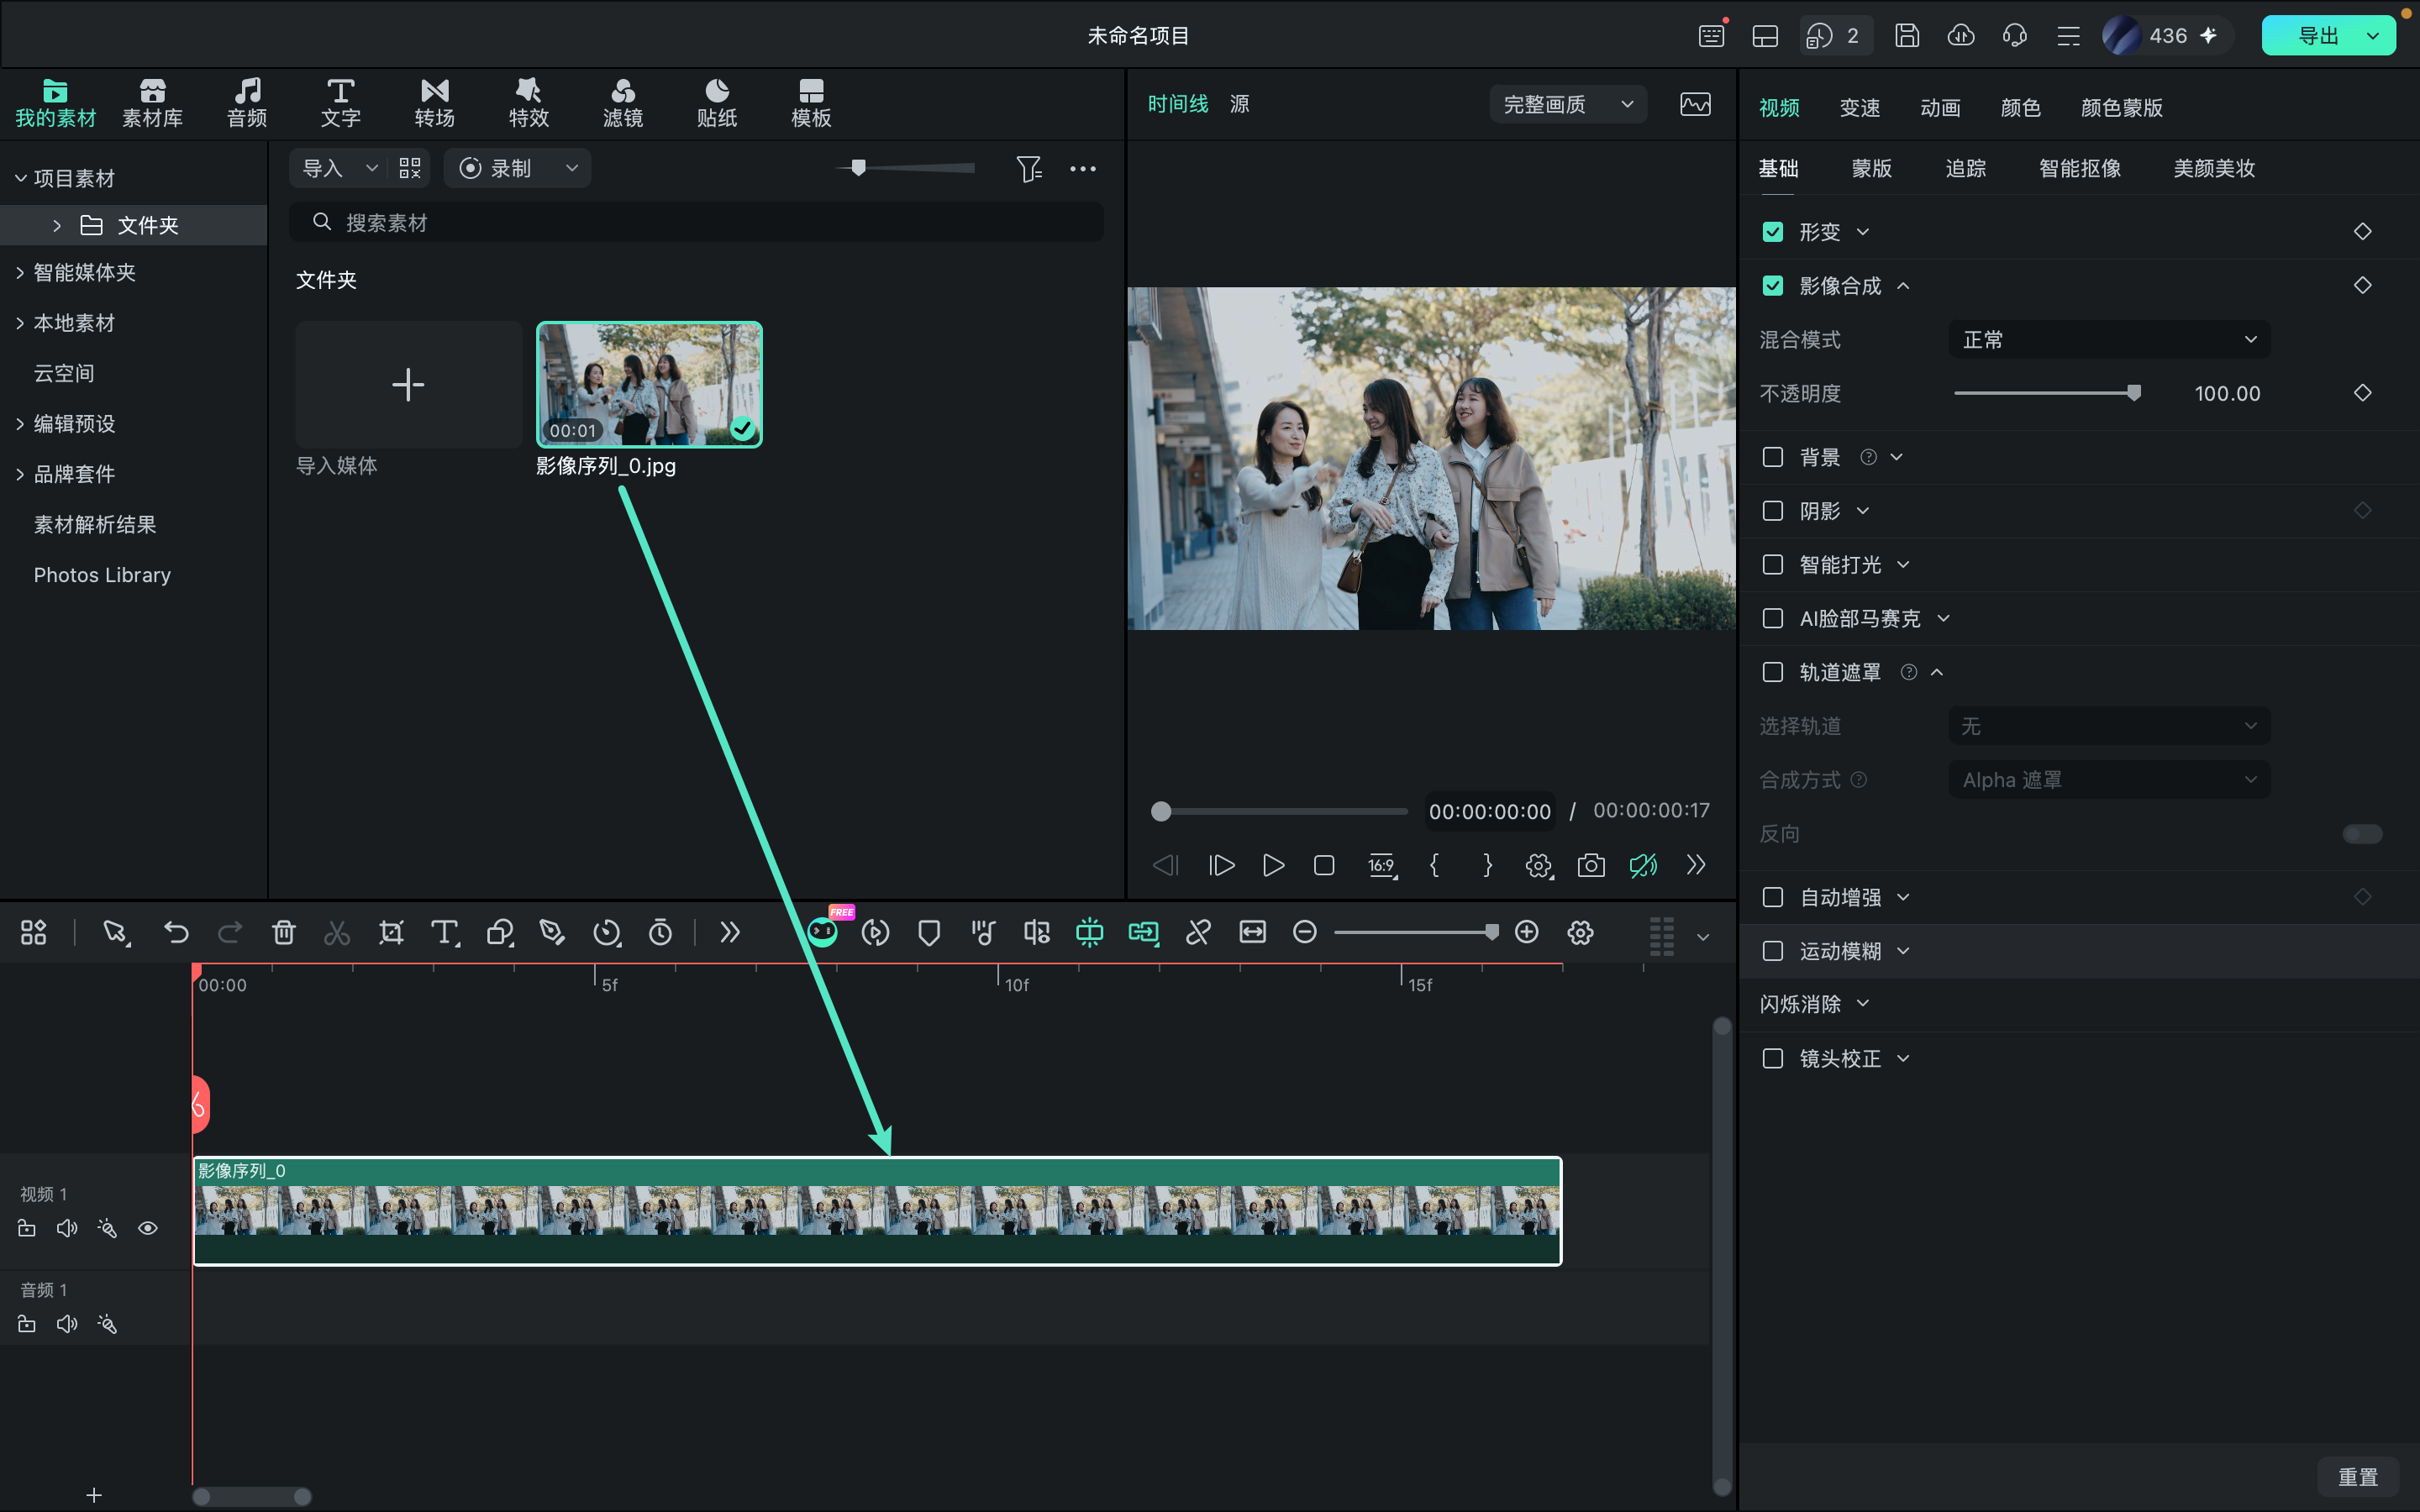Click the 重置 reset button

(x=2358, y=1476)
